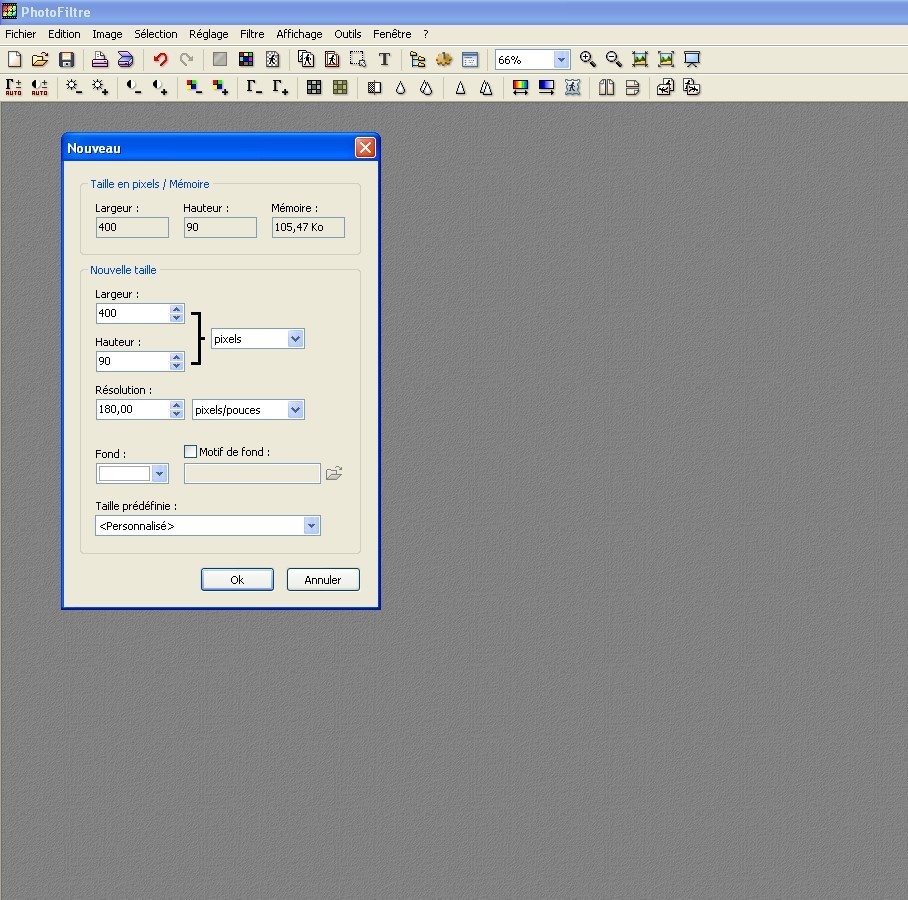Click the Auto levels icon
The image size is (908, 900).
pos(14,88)
